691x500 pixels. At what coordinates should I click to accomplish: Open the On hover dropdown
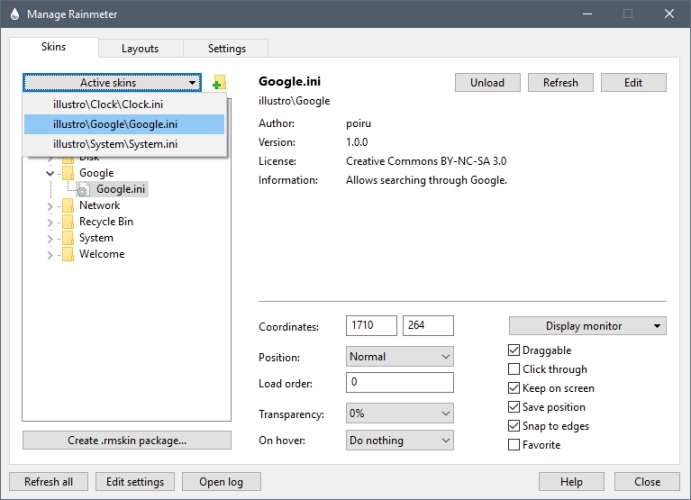pyautogui.click(x=400, y=440)
